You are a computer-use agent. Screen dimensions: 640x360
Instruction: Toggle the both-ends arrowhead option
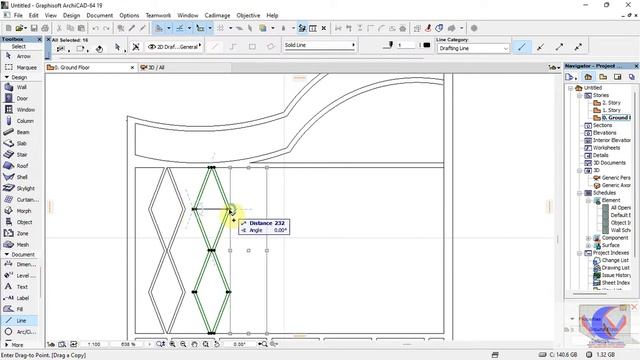point(578,47)
